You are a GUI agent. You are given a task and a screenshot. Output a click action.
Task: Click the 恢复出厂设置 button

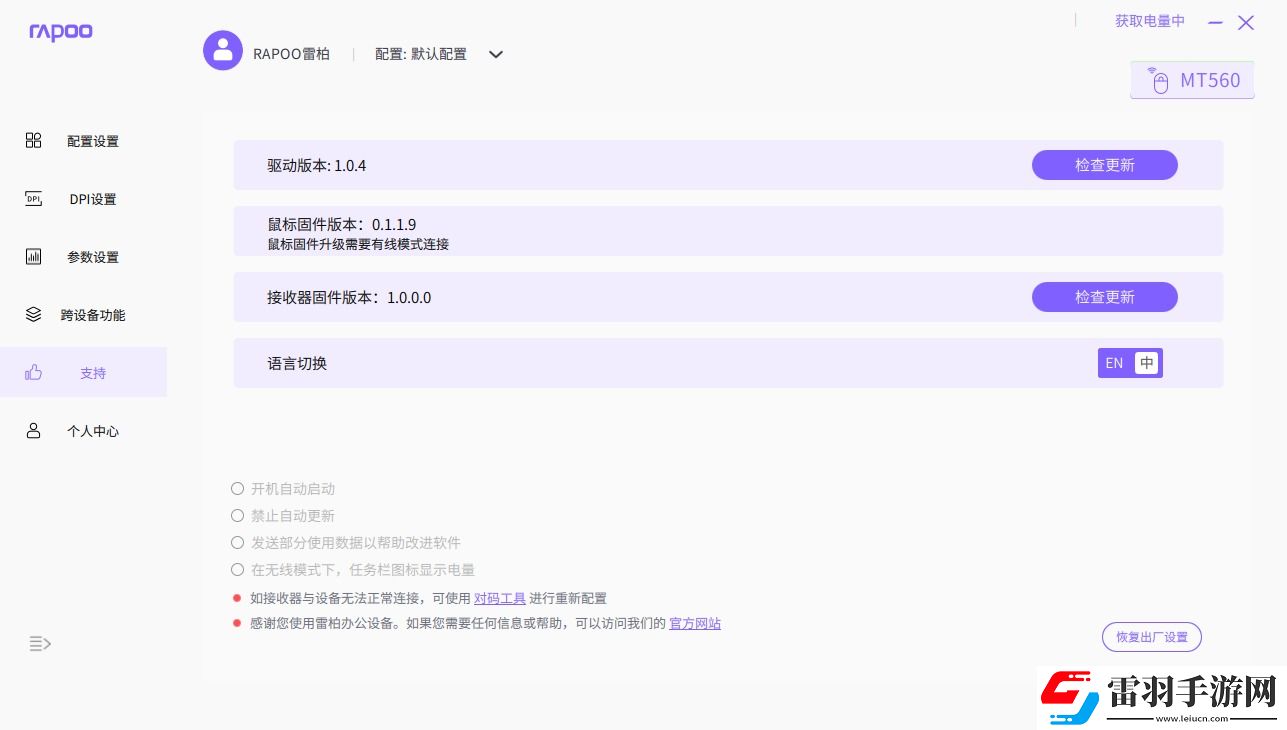tap(1151, 636)
